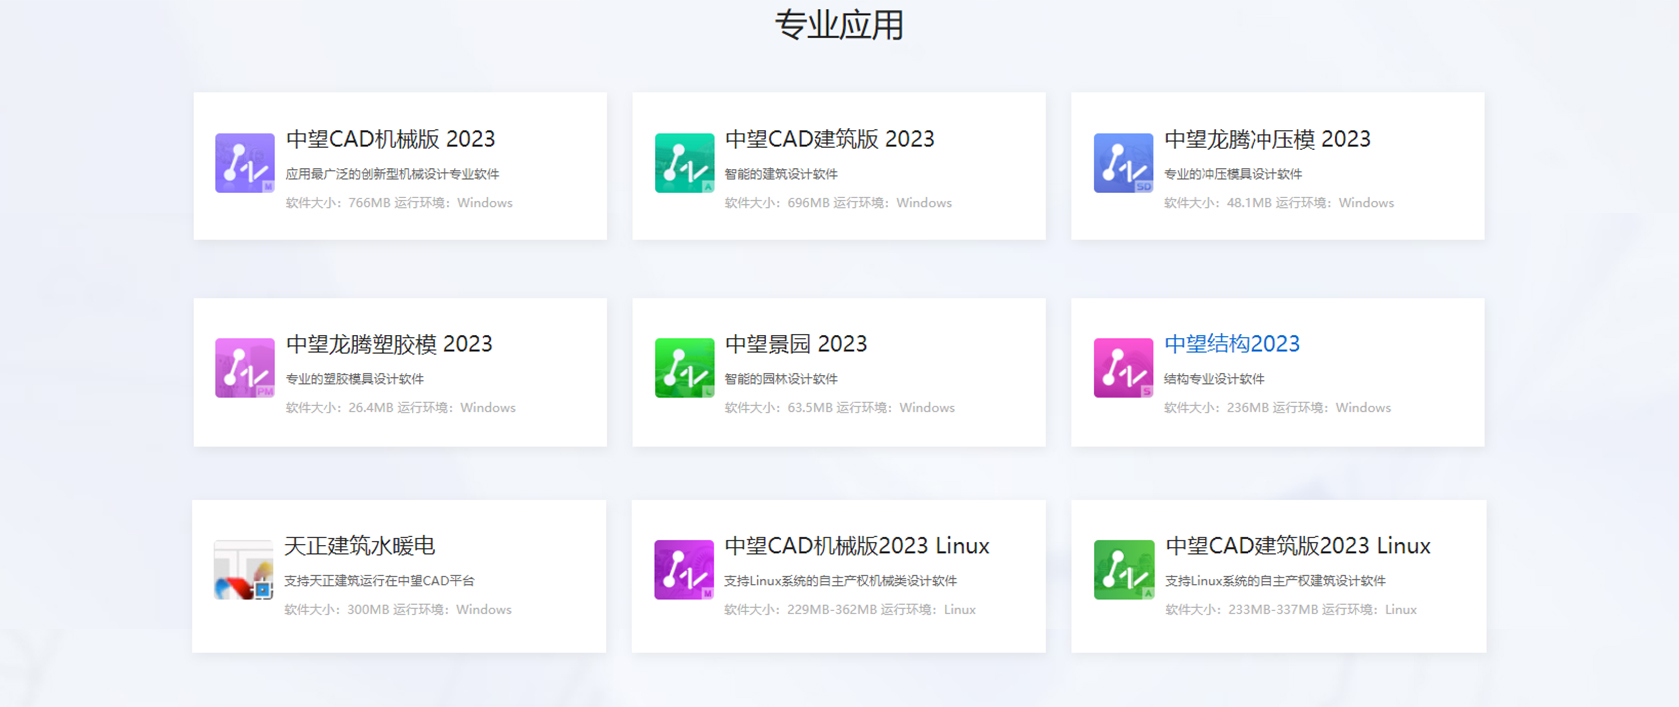The image size is (1679, 707).
Task: Click the 中望景园 2023 green icon
Action: click(x=684, y=368)
